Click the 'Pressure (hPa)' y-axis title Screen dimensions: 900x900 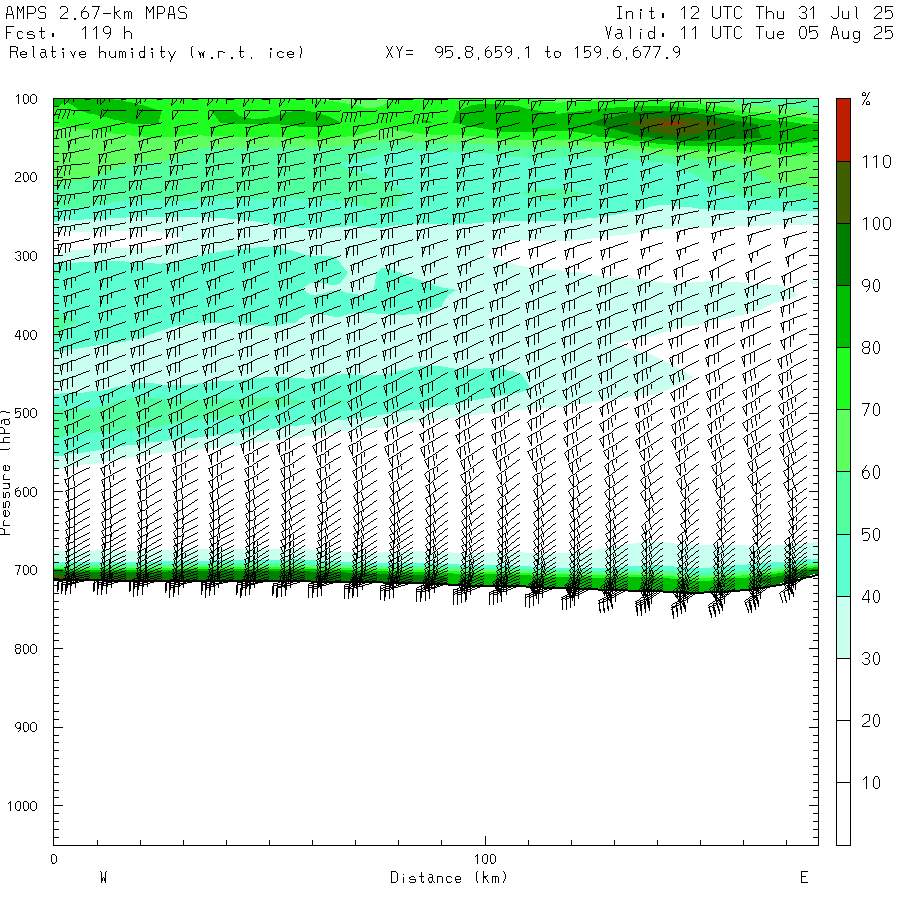click(6, 472)
